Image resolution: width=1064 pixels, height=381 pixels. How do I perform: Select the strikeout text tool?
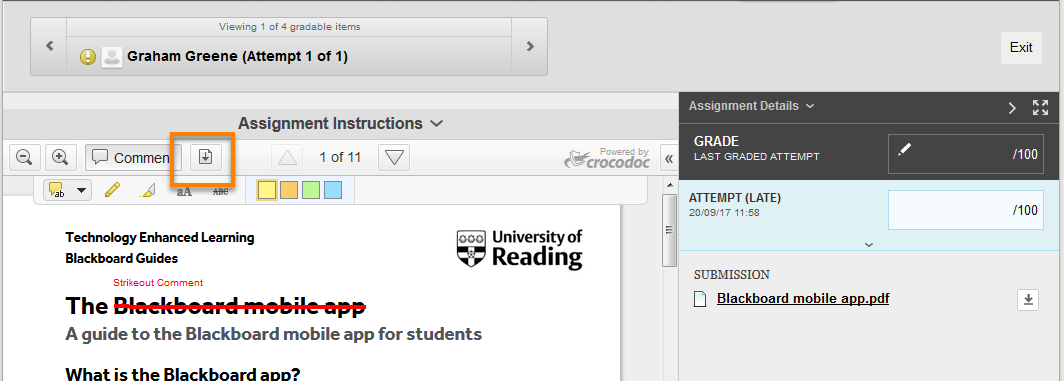click(221, 192)
